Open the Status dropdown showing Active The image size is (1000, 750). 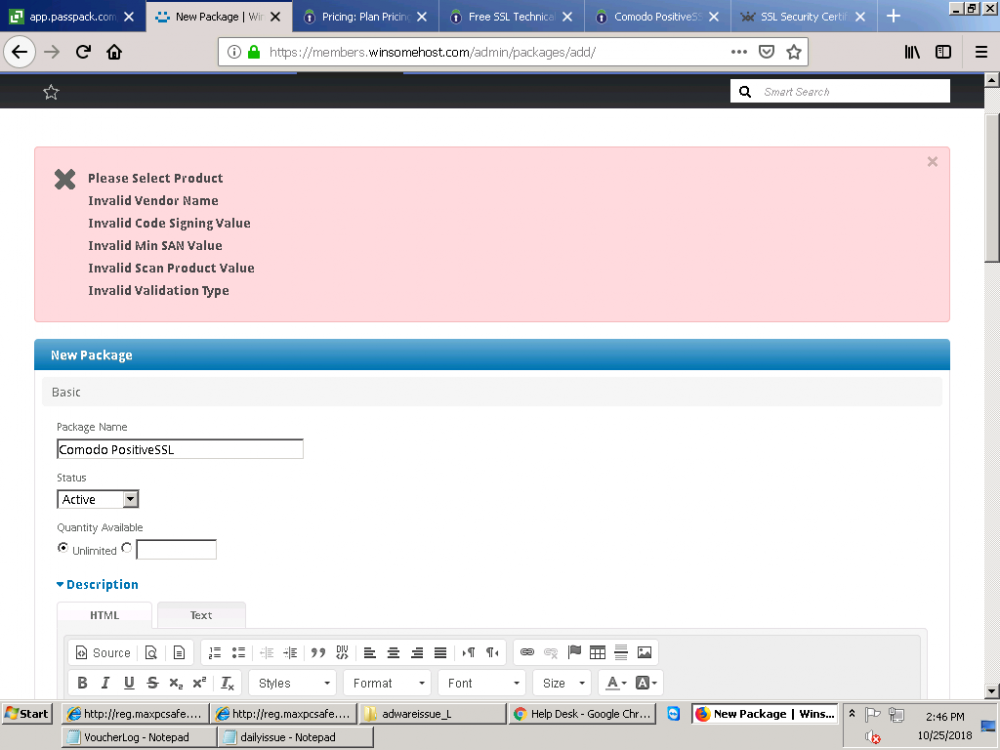98,499
